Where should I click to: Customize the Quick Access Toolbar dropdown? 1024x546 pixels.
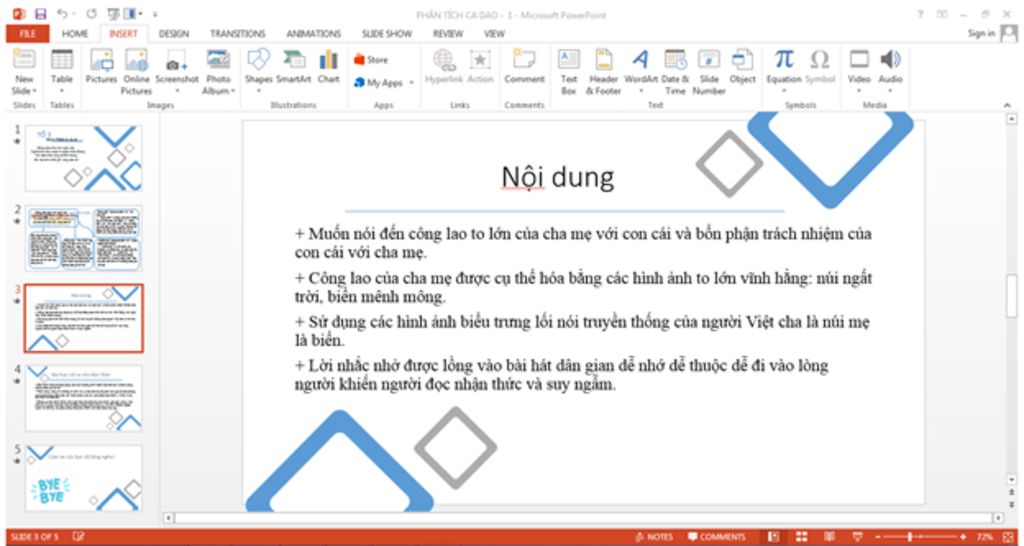tap(155, 14)
